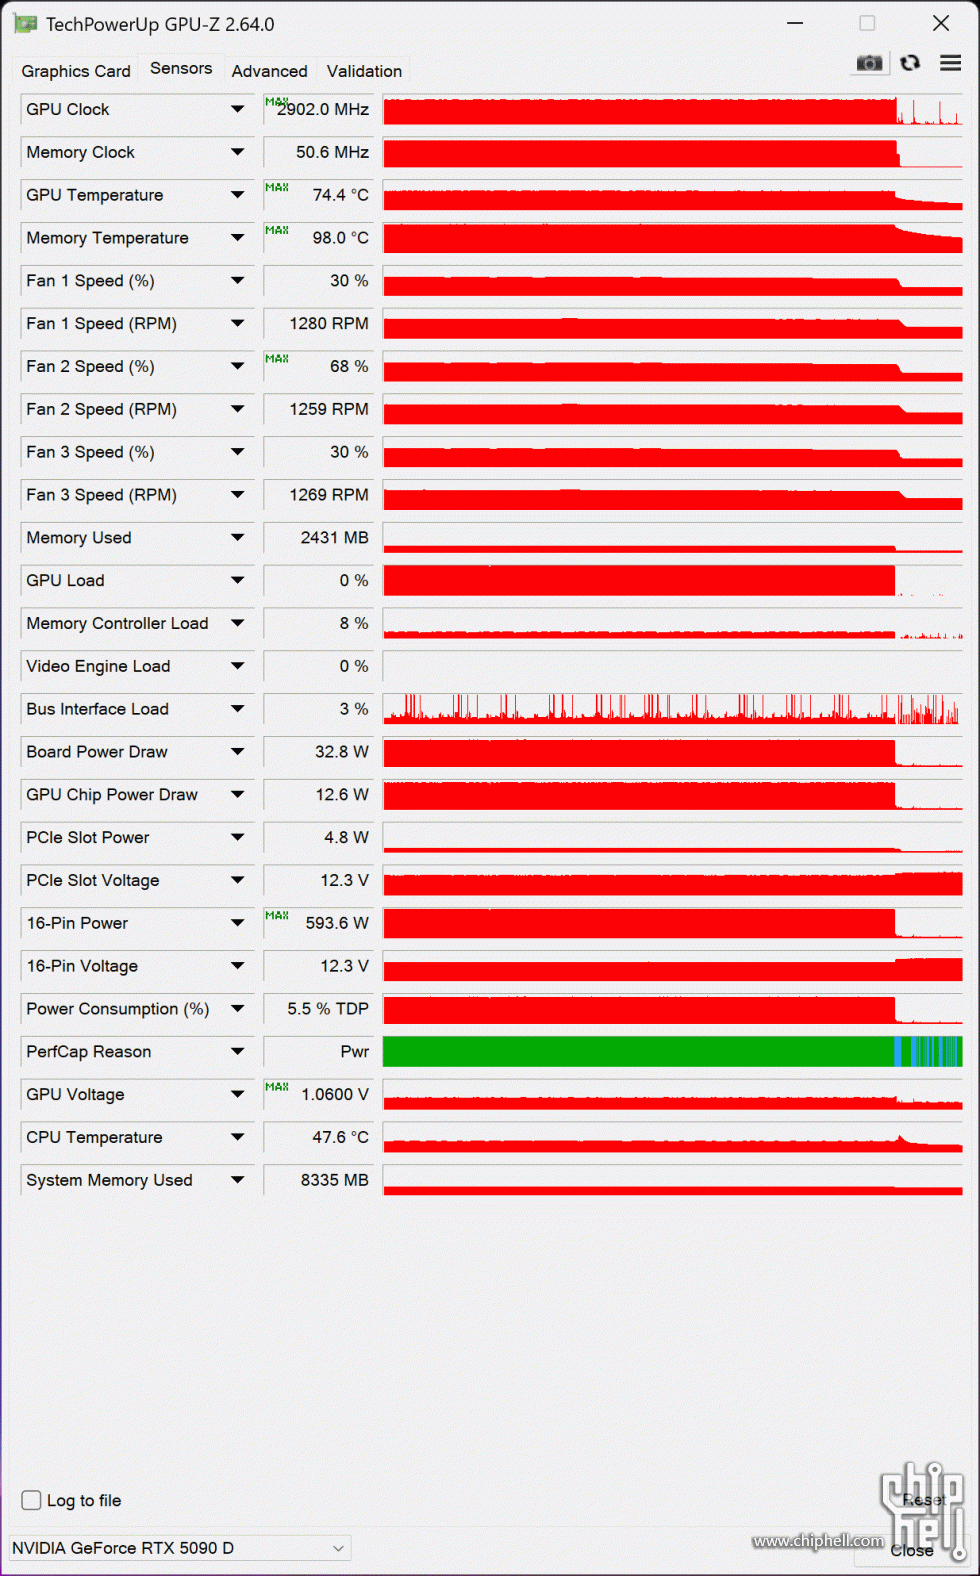Expand the Fan 2 Speed (%) dropdown
The width and height of the screenshot is (980, 1576).
click(x=237, y=367)
